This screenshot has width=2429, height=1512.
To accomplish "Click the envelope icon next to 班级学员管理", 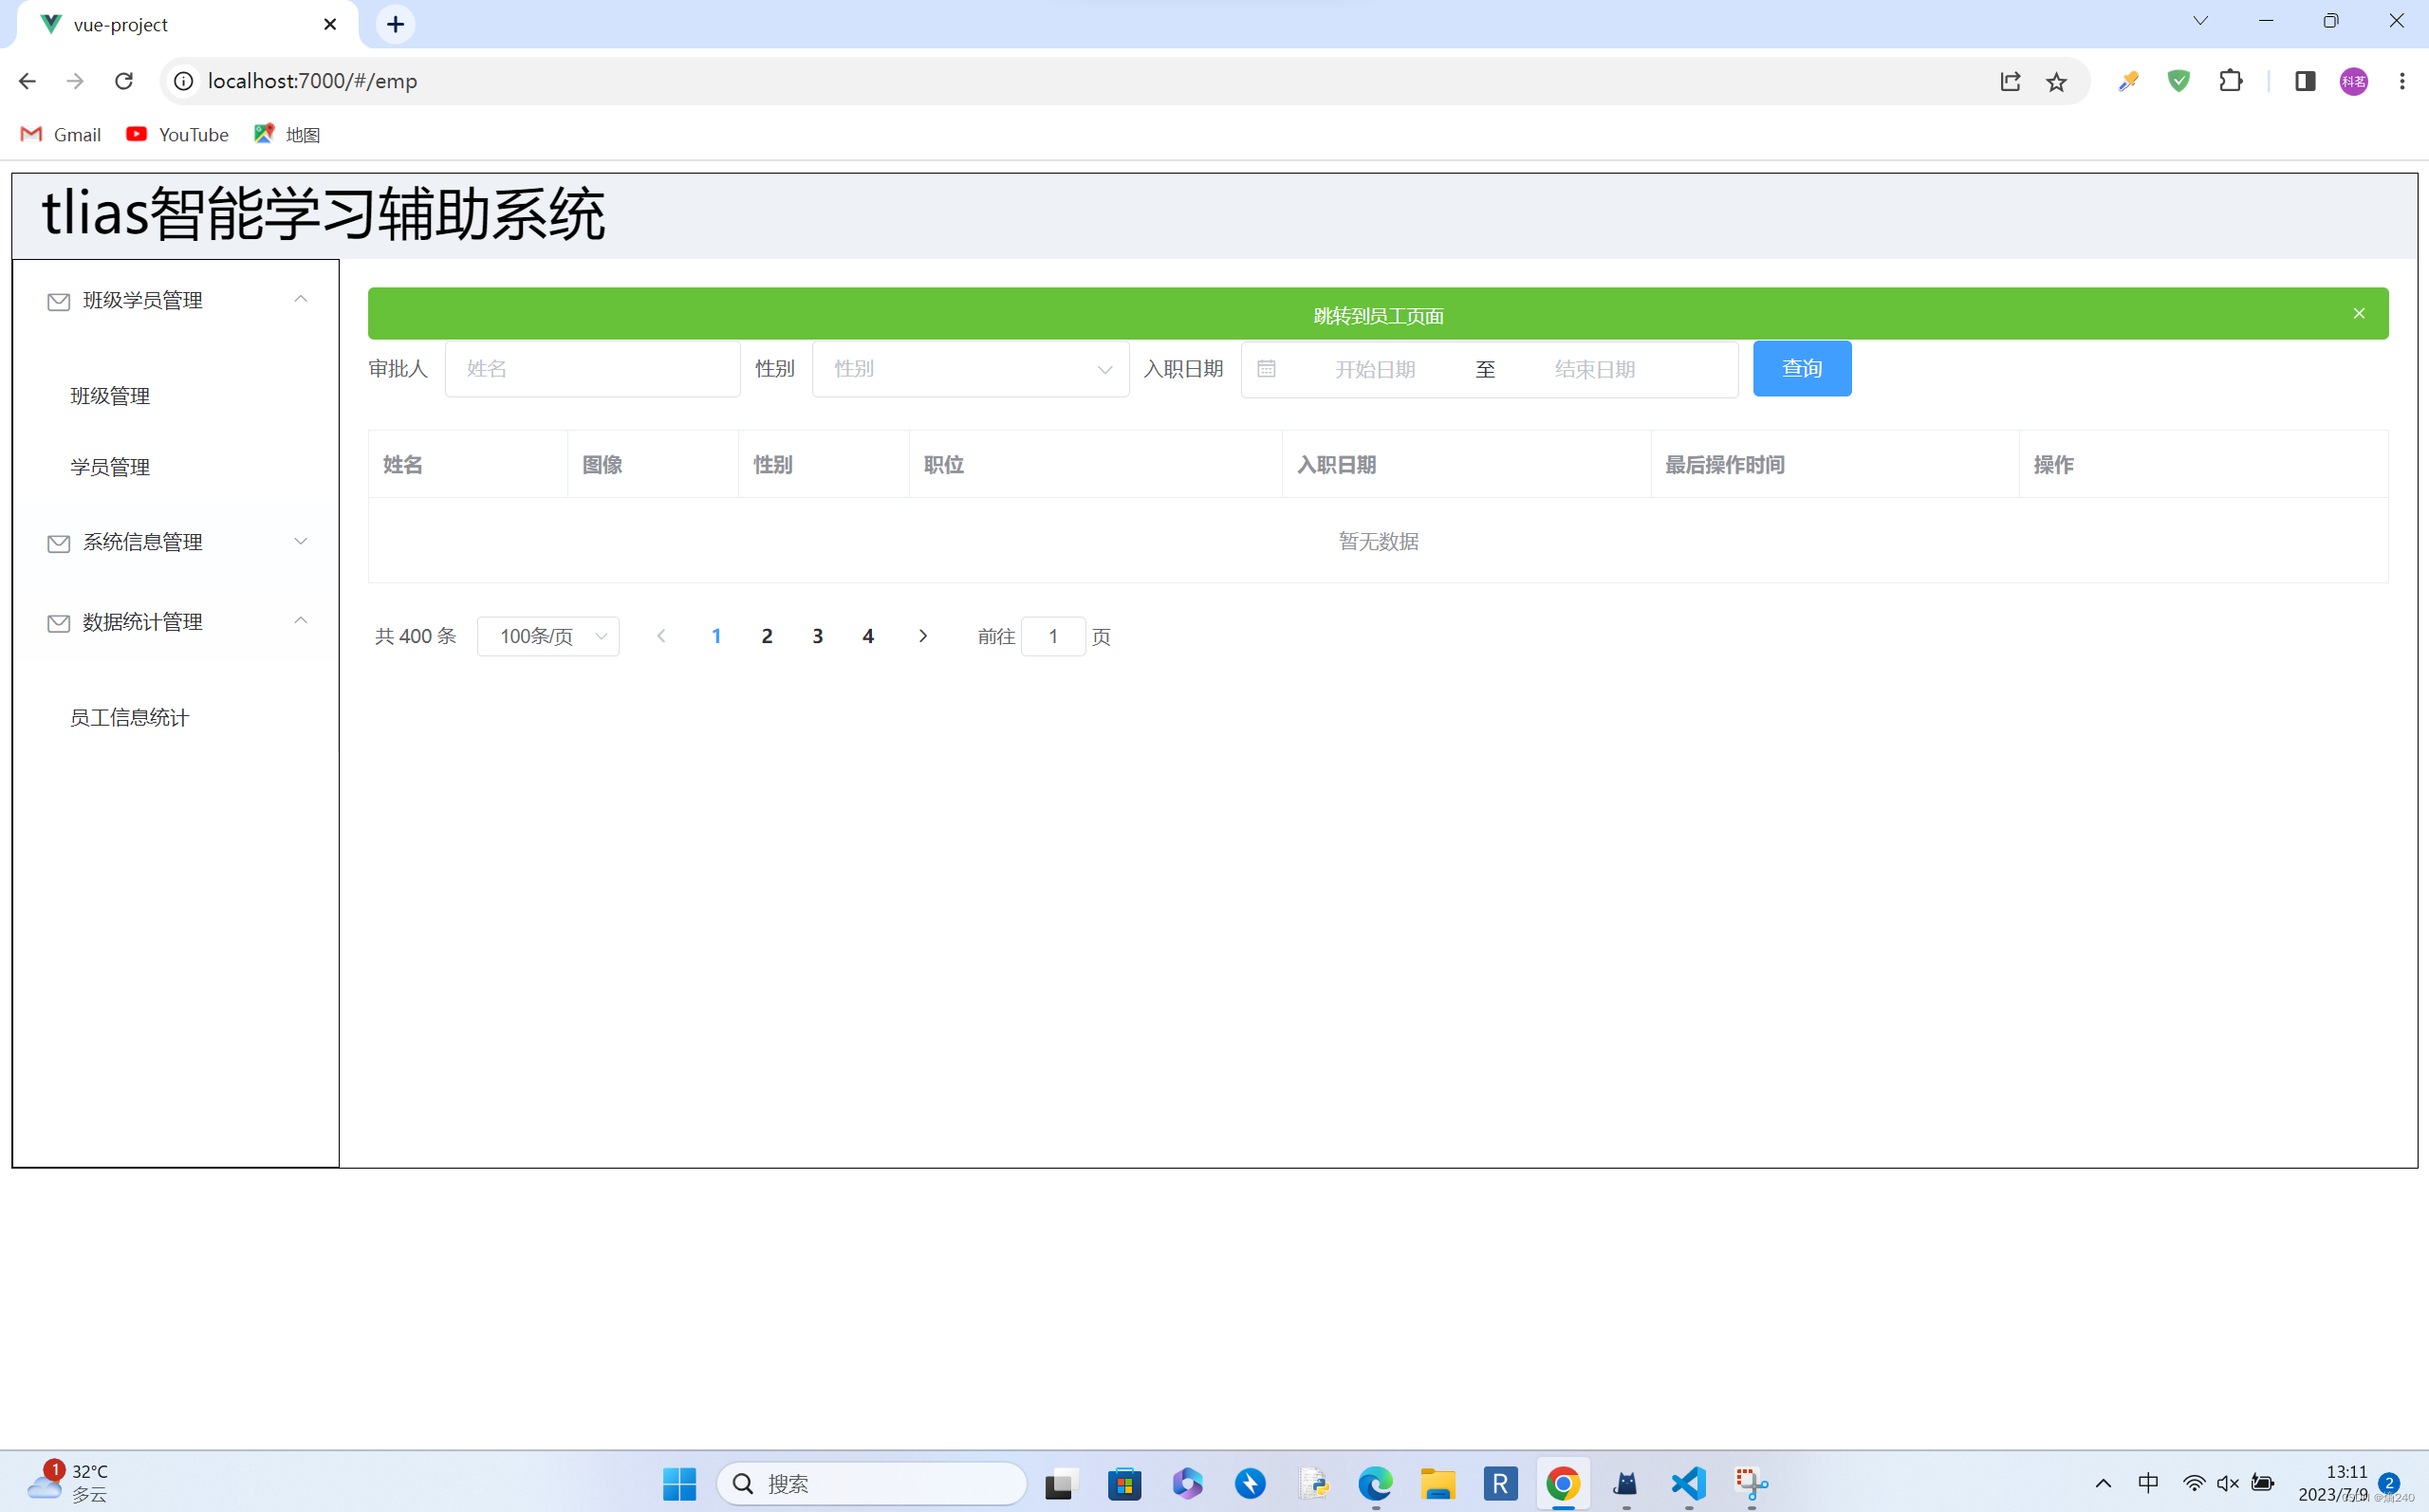I will click(x=56, y=300).
